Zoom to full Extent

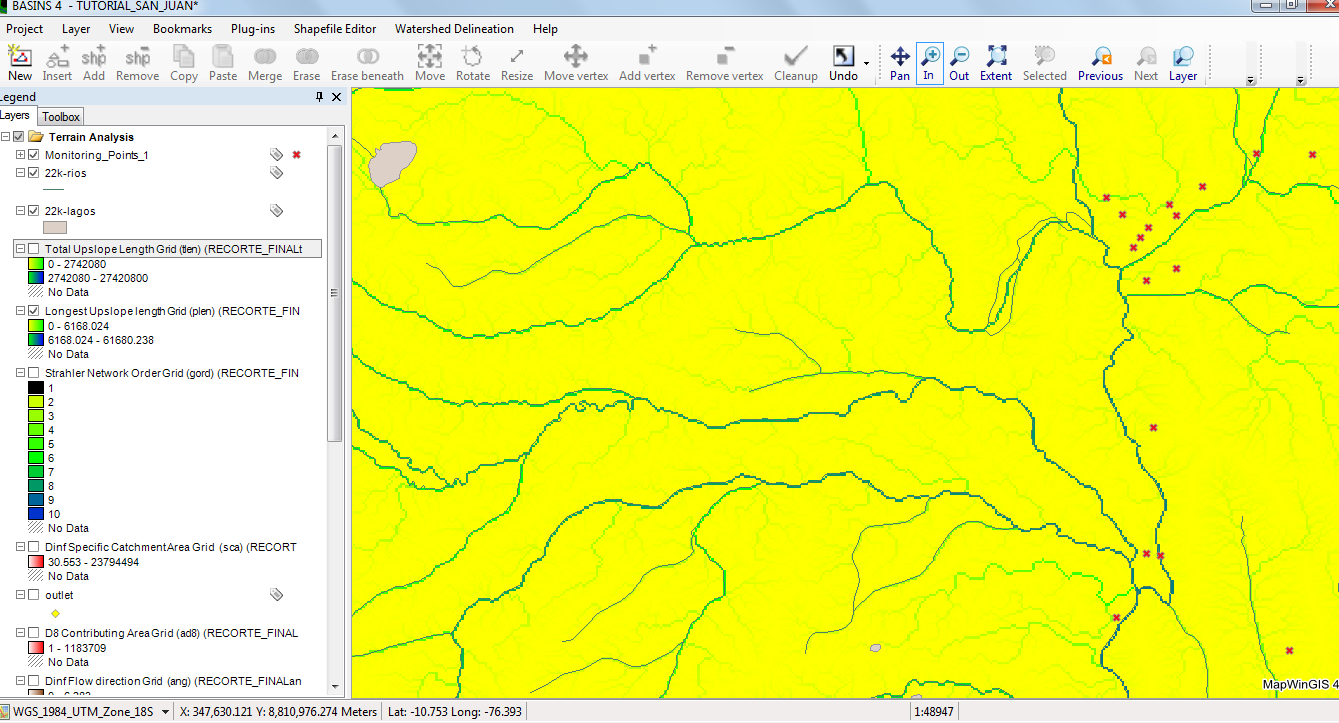click(996, 63)
